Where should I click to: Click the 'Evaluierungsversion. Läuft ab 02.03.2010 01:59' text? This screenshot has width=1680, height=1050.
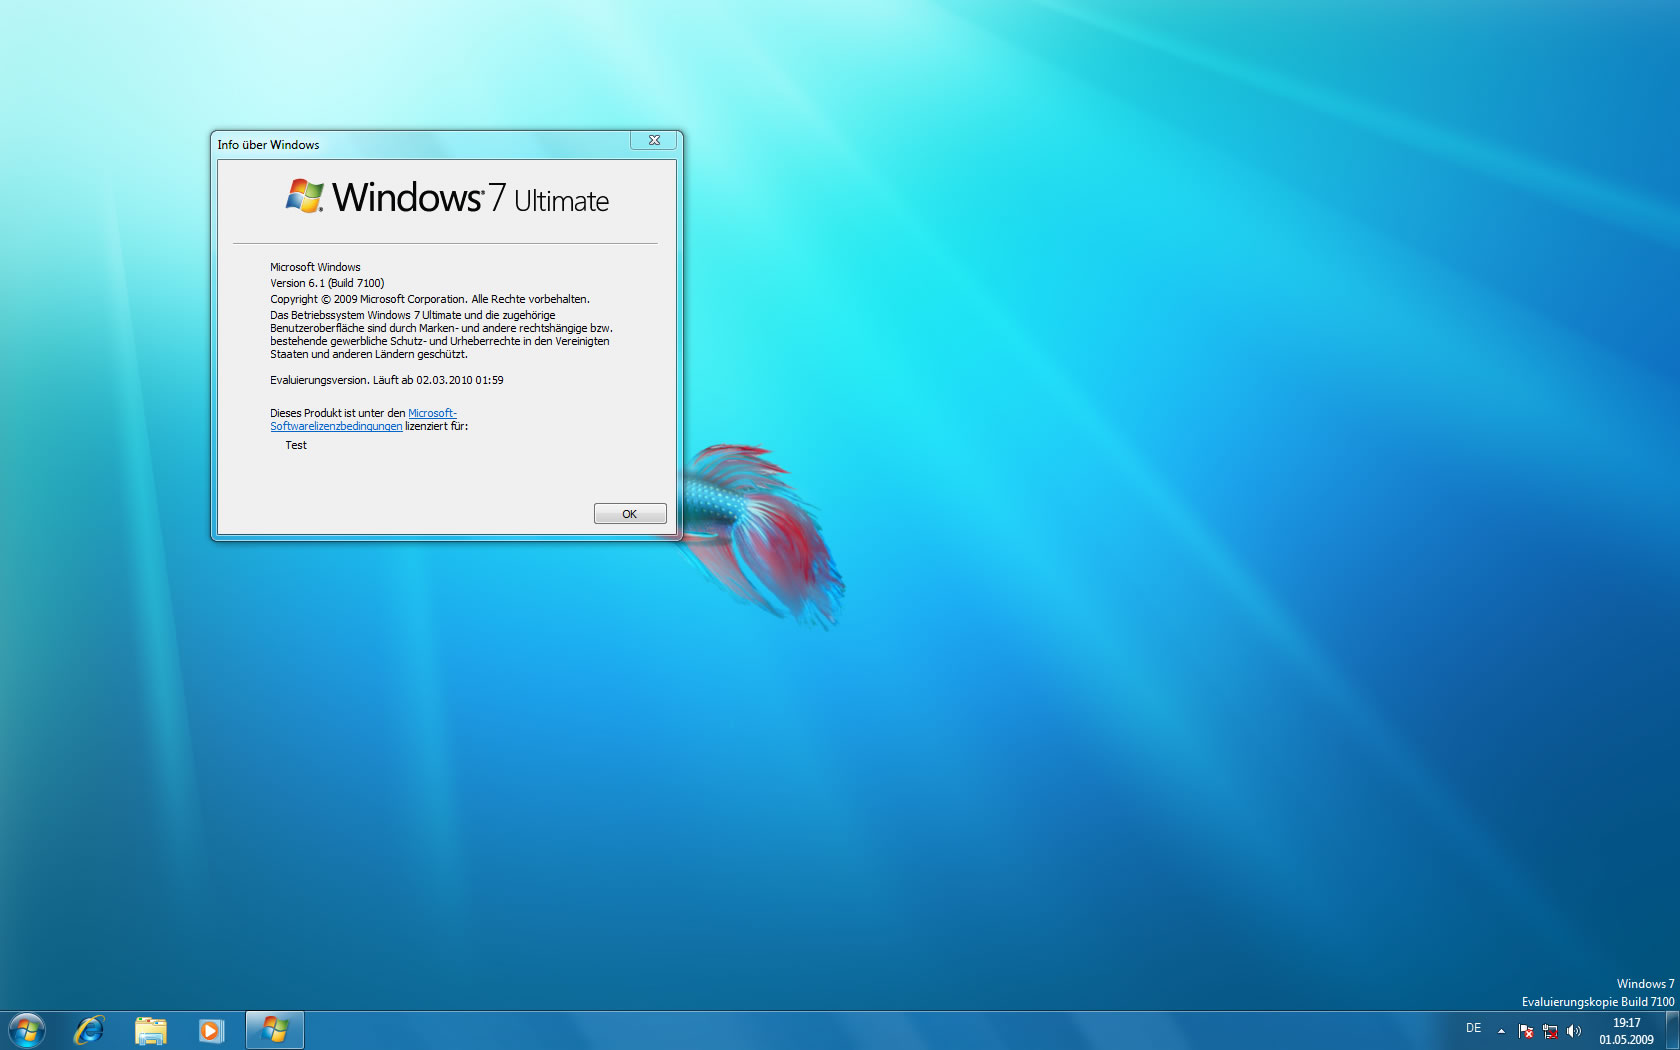[387, 380]
